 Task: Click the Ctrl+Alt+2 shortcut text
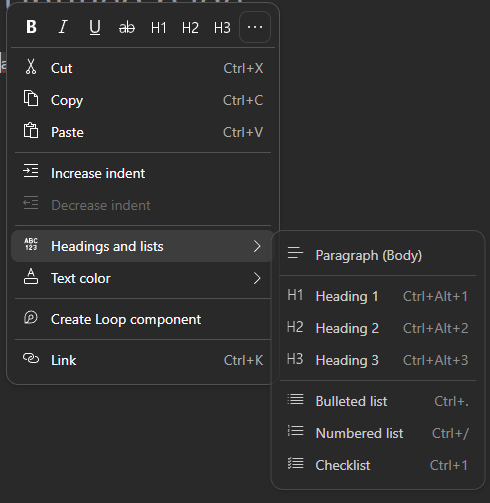tap(435, 329)
